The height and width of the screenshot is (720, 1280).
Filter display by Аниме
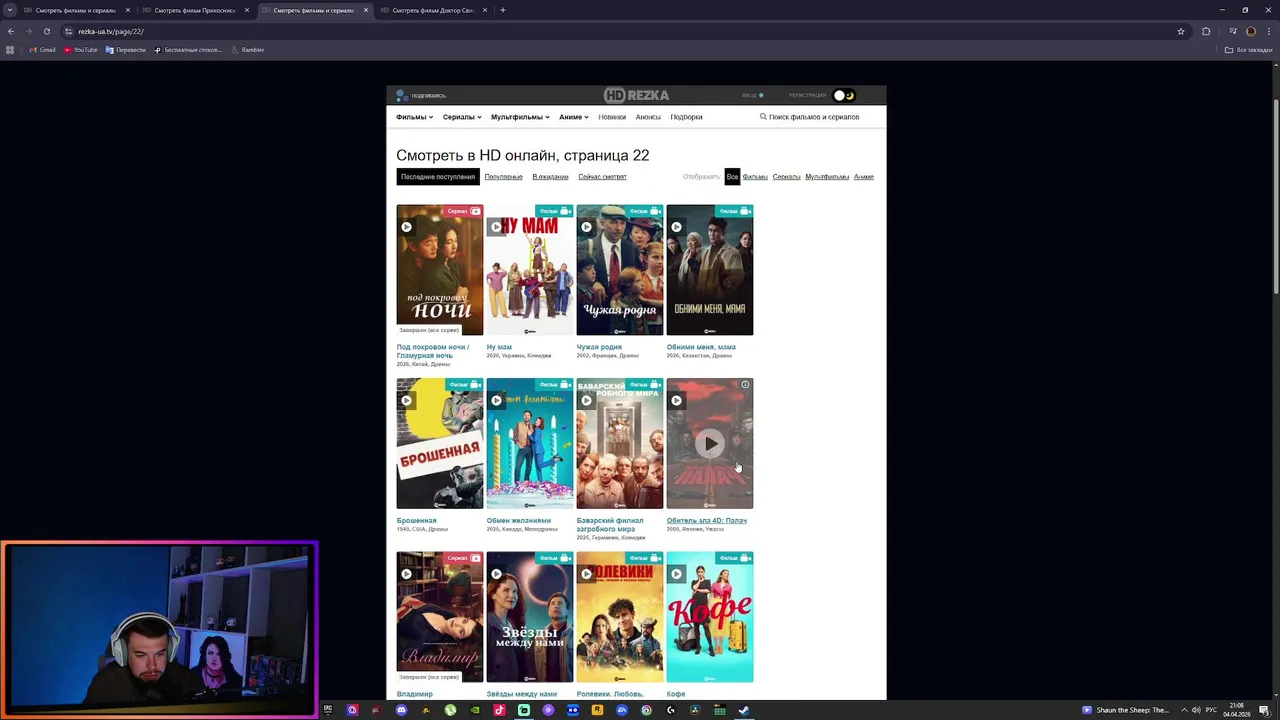pos(864,177)
